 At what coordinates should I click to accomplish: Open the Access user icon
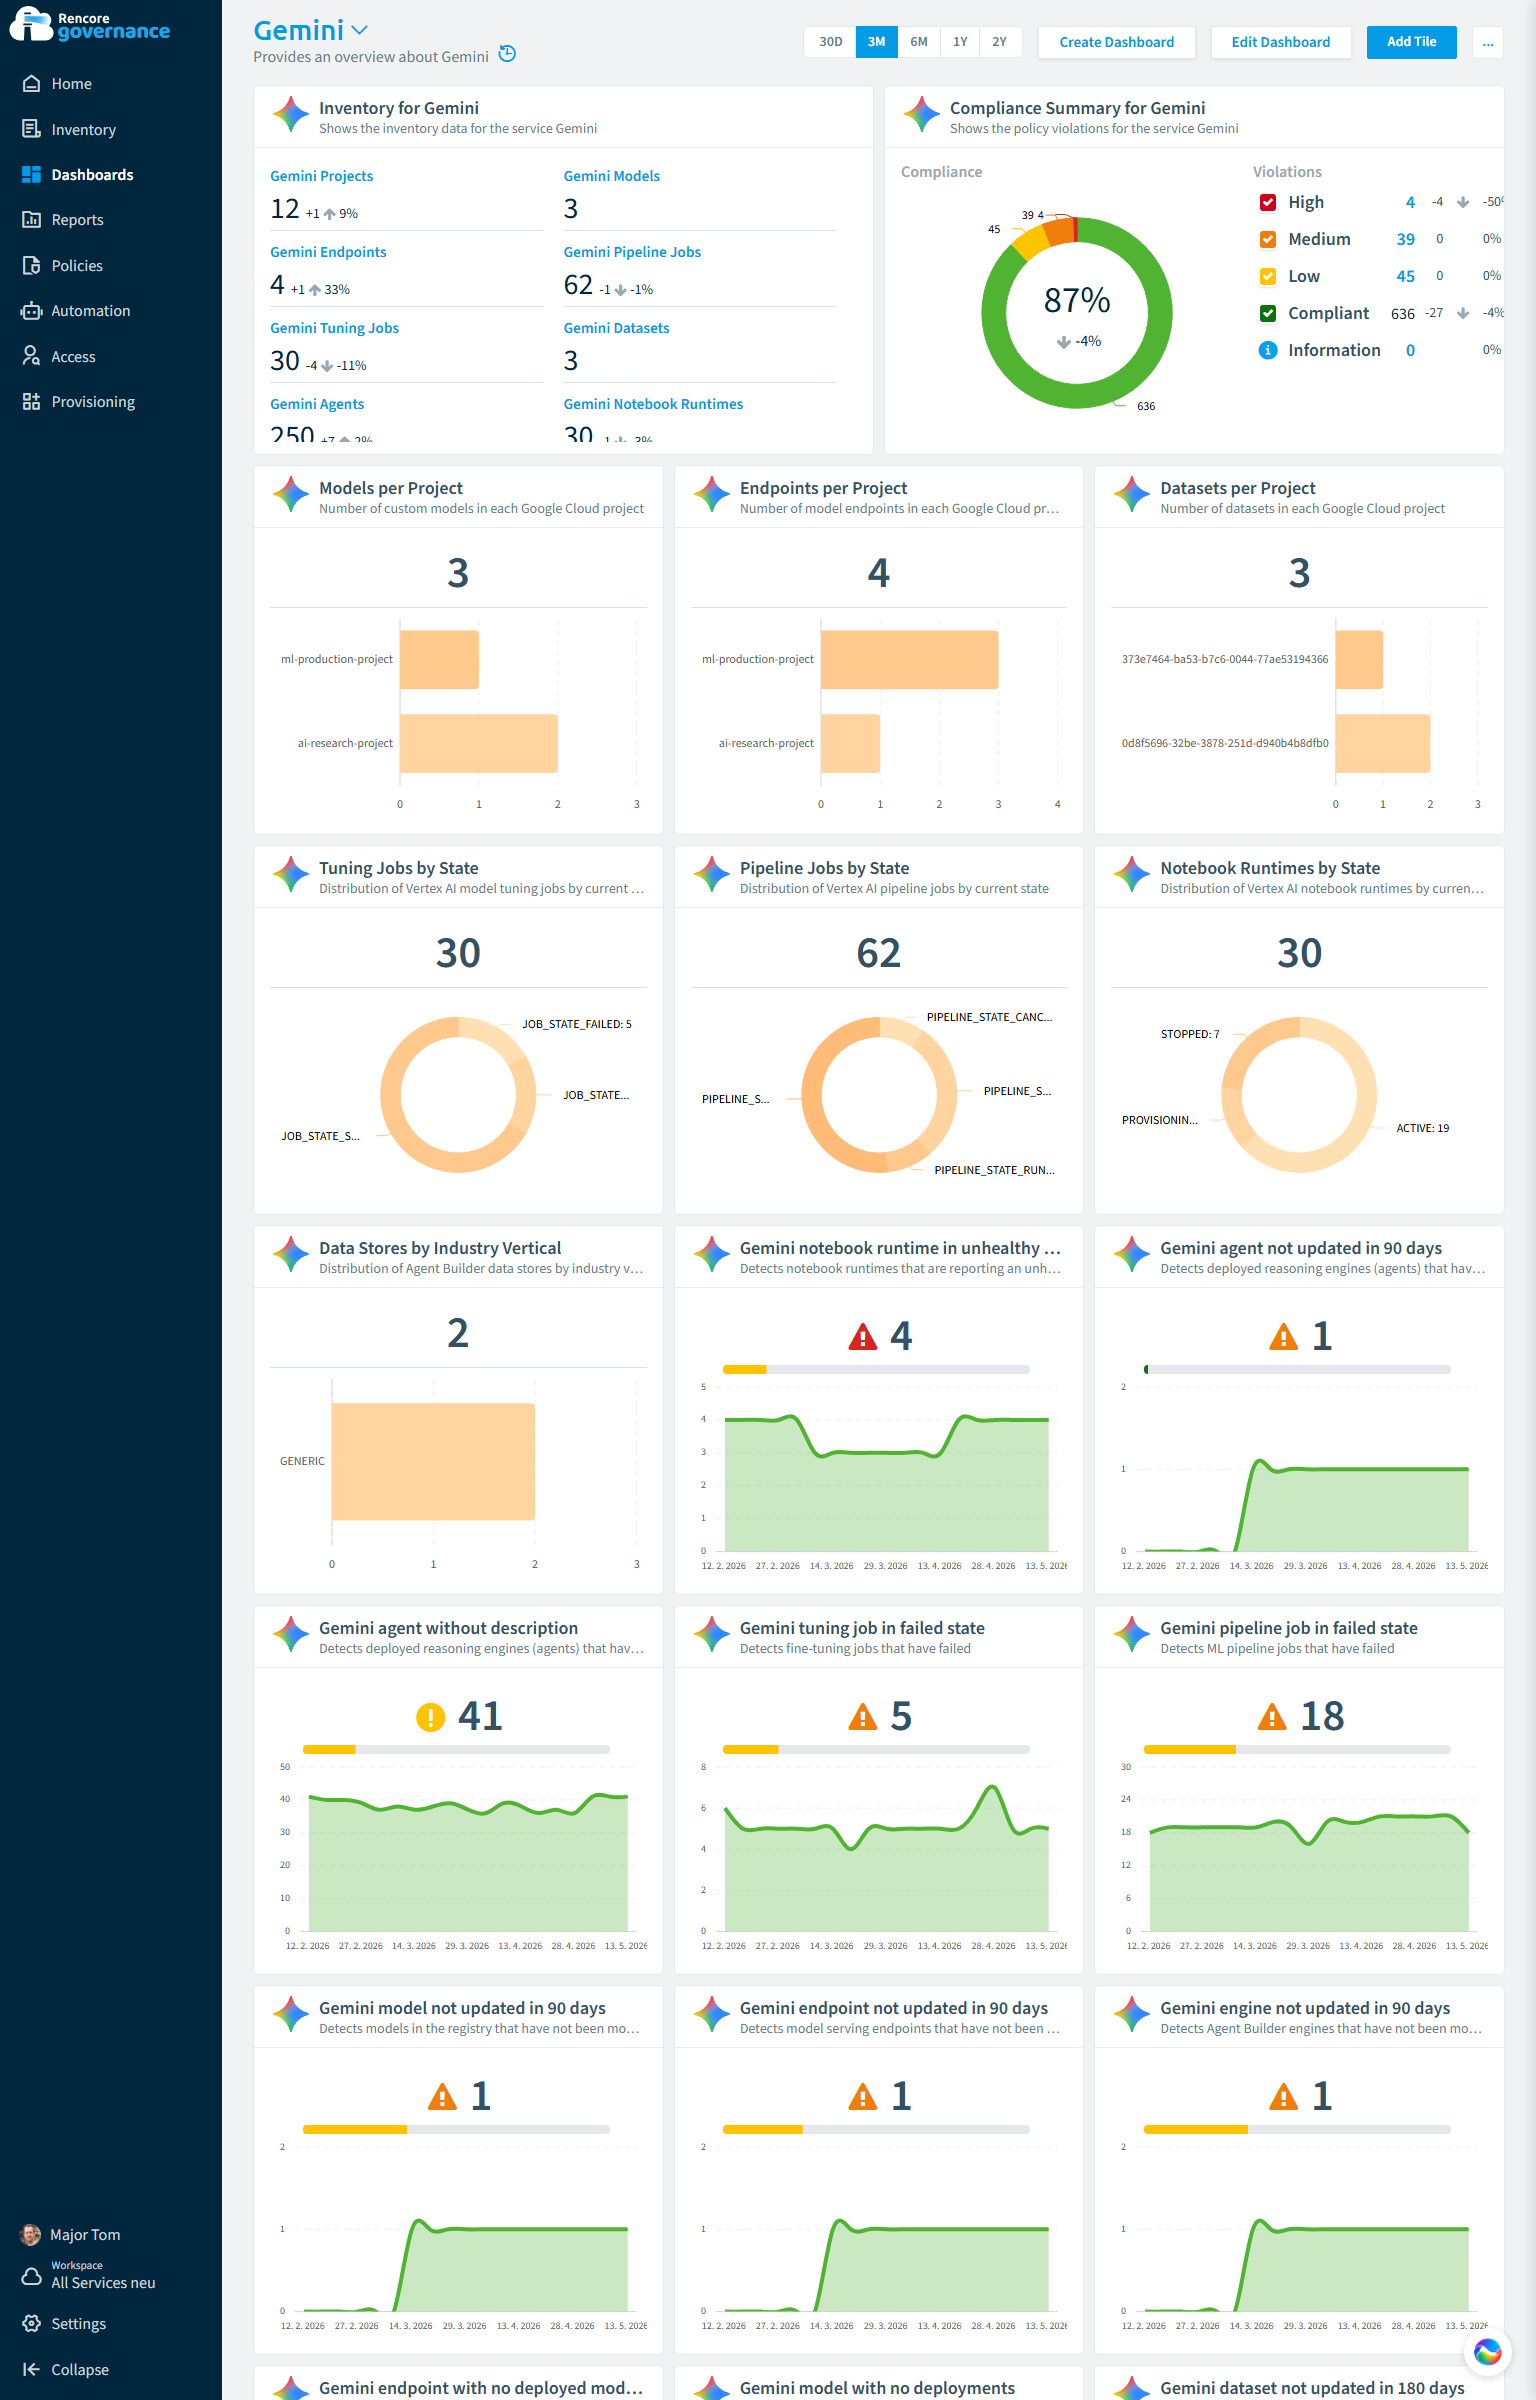[x=31, y=356]
